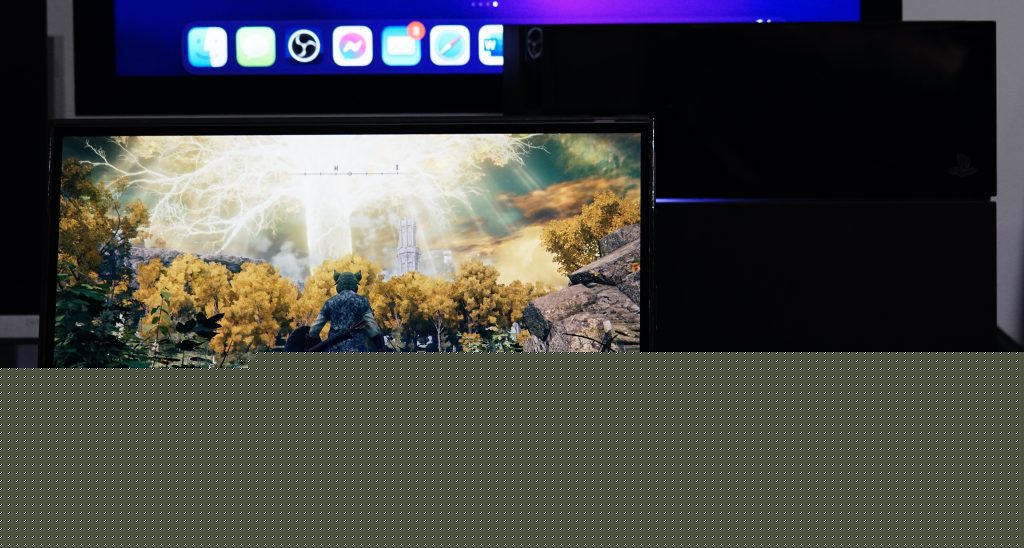Click the compass bar in the game
Screen dimensions: 1024x548
pyautogui.click(x=350, y=173)
